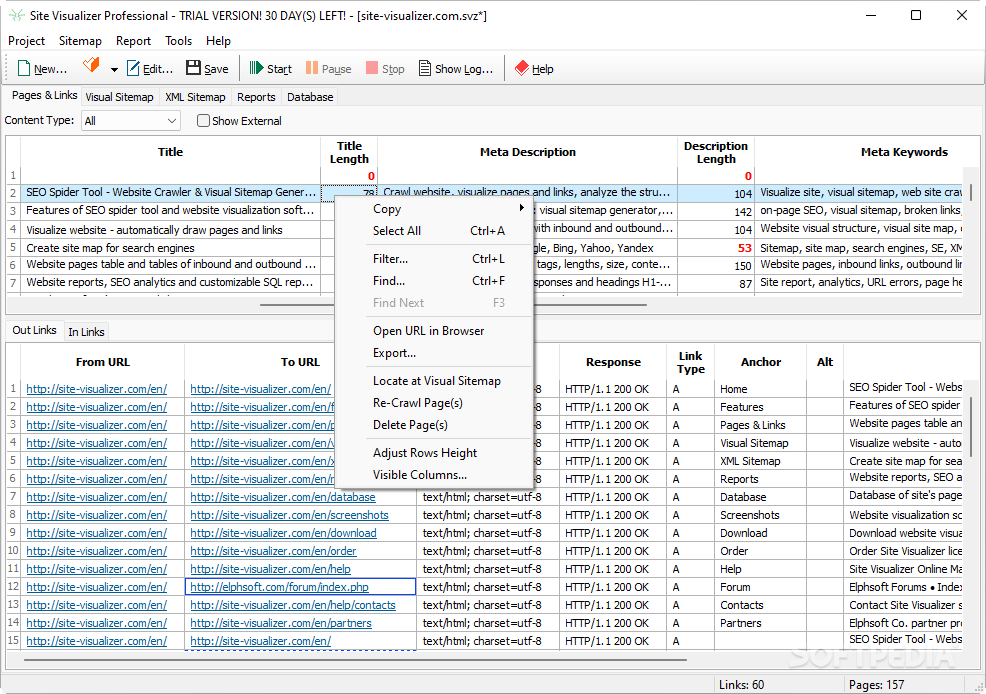Click the Edit project icon

coord(133,69)
